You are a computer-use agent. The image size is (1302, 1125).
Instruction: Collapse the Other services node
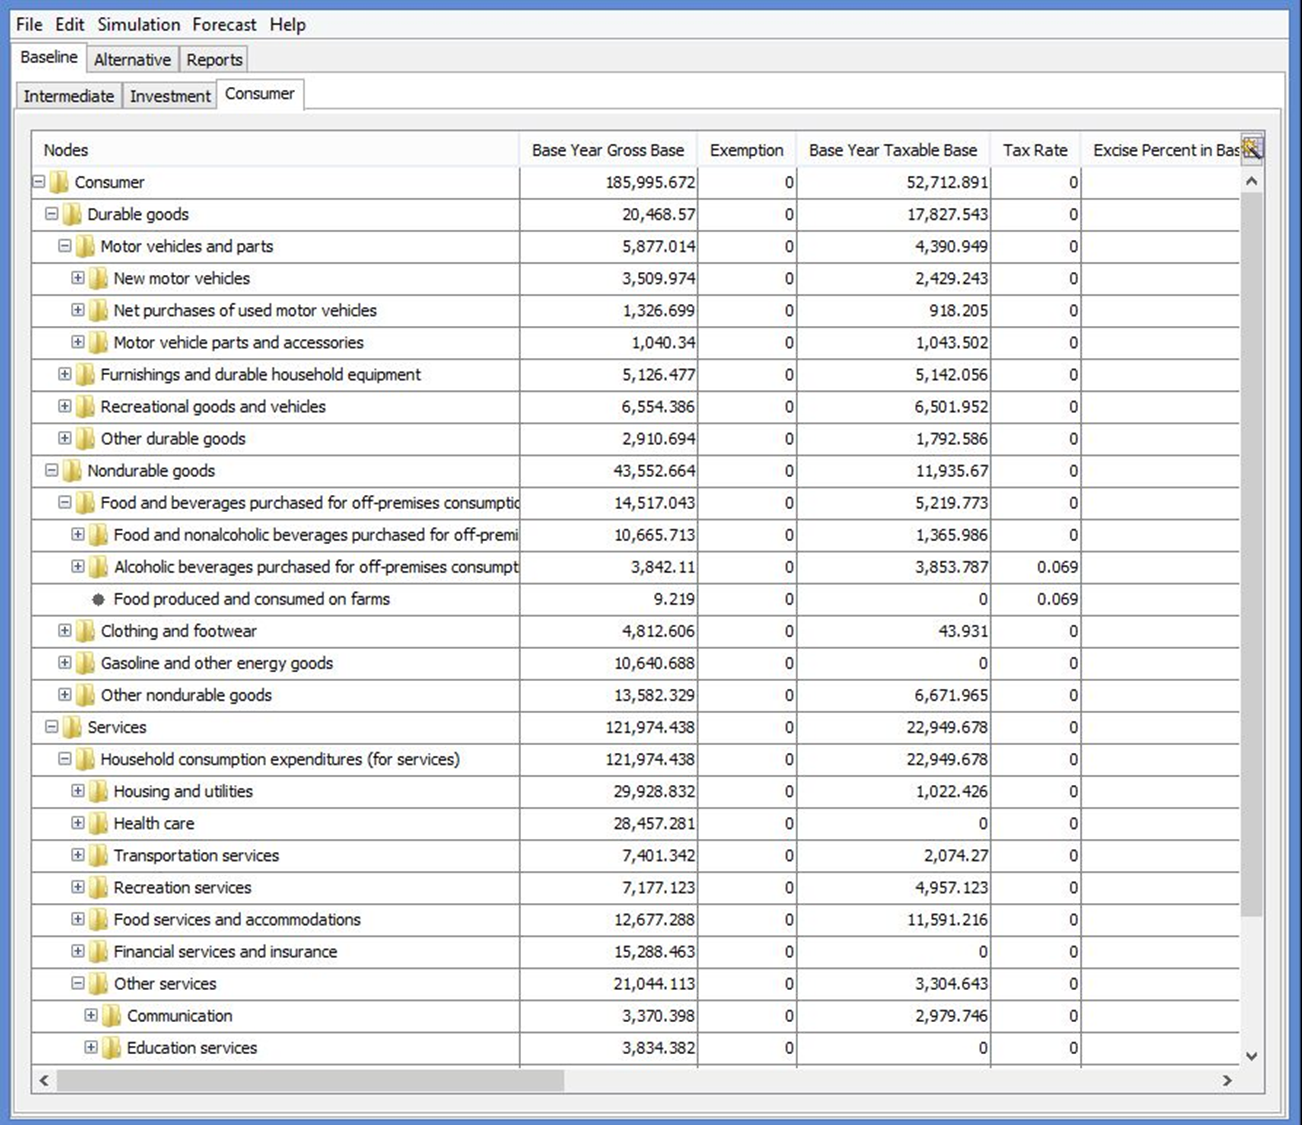click(78, 983)
